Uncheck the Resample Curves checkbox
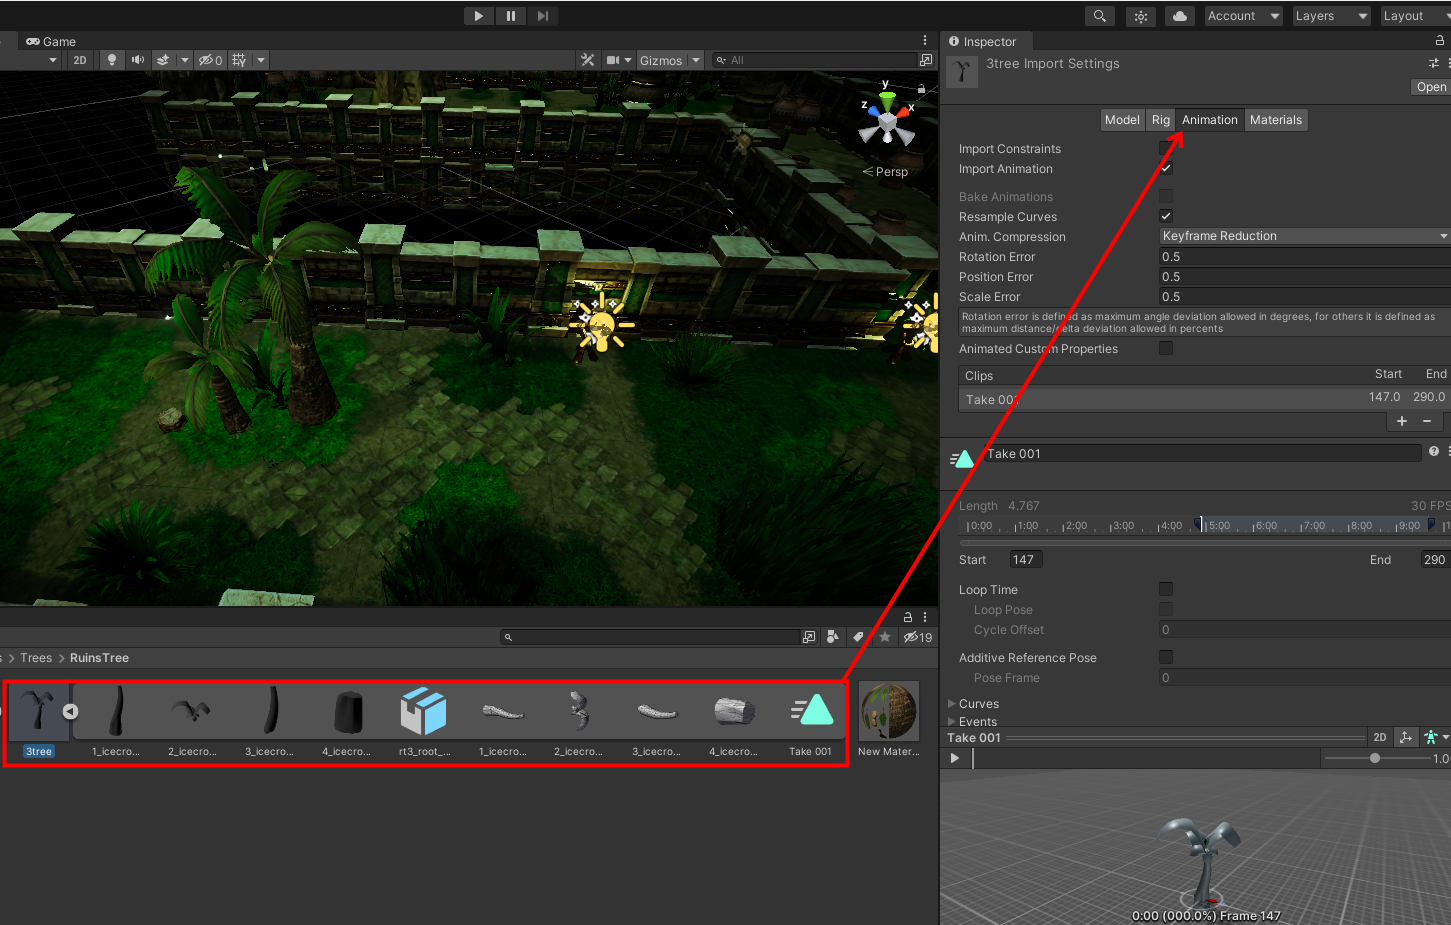1451x925 pixels. pos(1165,217)
